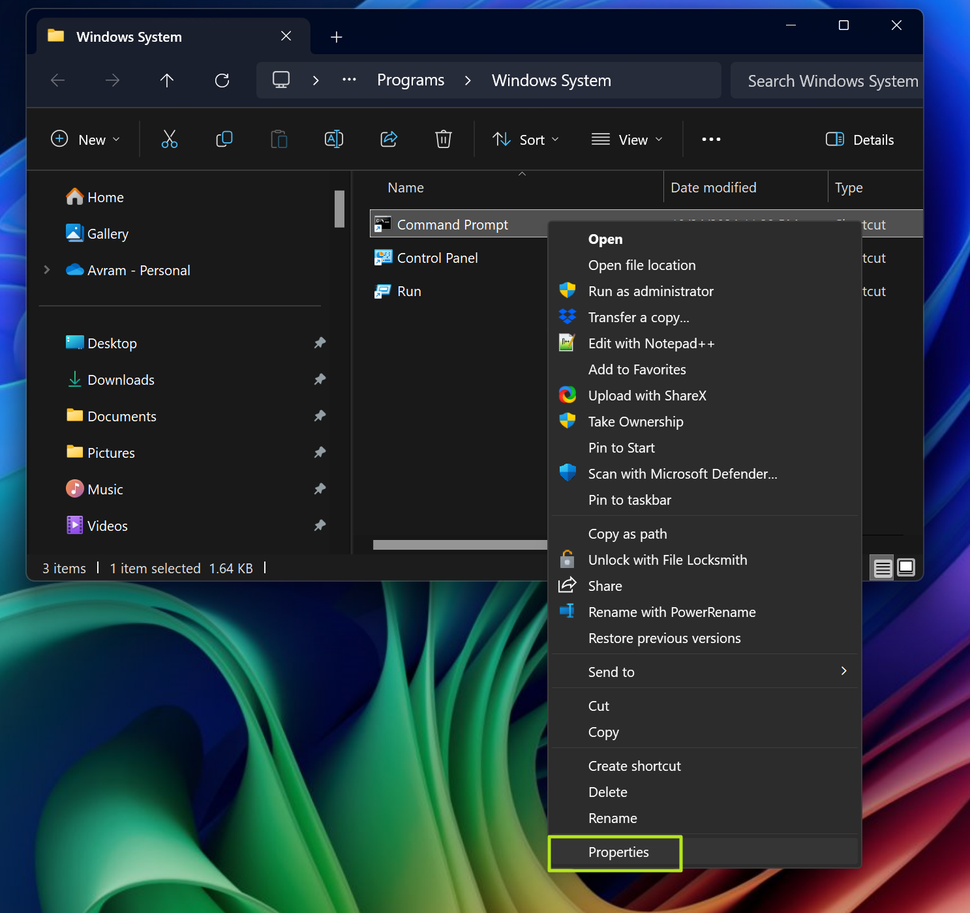This screenshot has height=913, width=970.
Task: Click the Share icon in the toolbar
Action: coord(389,139)
